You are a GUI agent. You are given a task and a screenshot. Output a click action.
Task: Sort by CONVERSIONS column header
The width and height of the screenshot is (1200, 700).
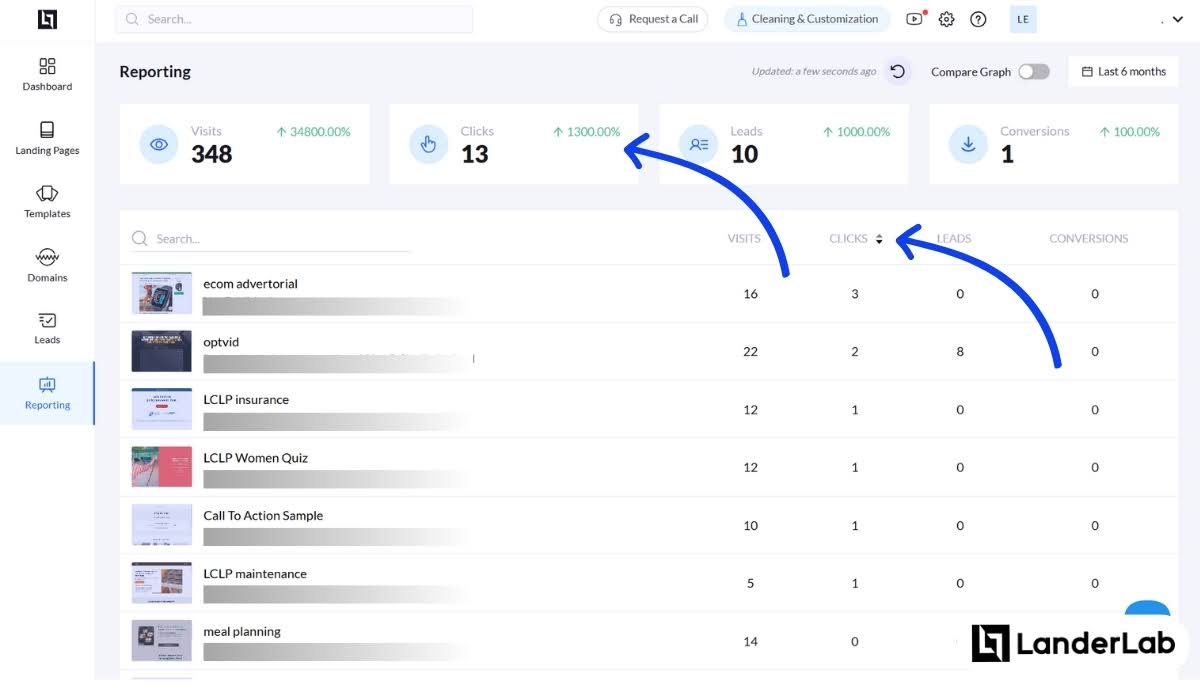click(1088, 239)
